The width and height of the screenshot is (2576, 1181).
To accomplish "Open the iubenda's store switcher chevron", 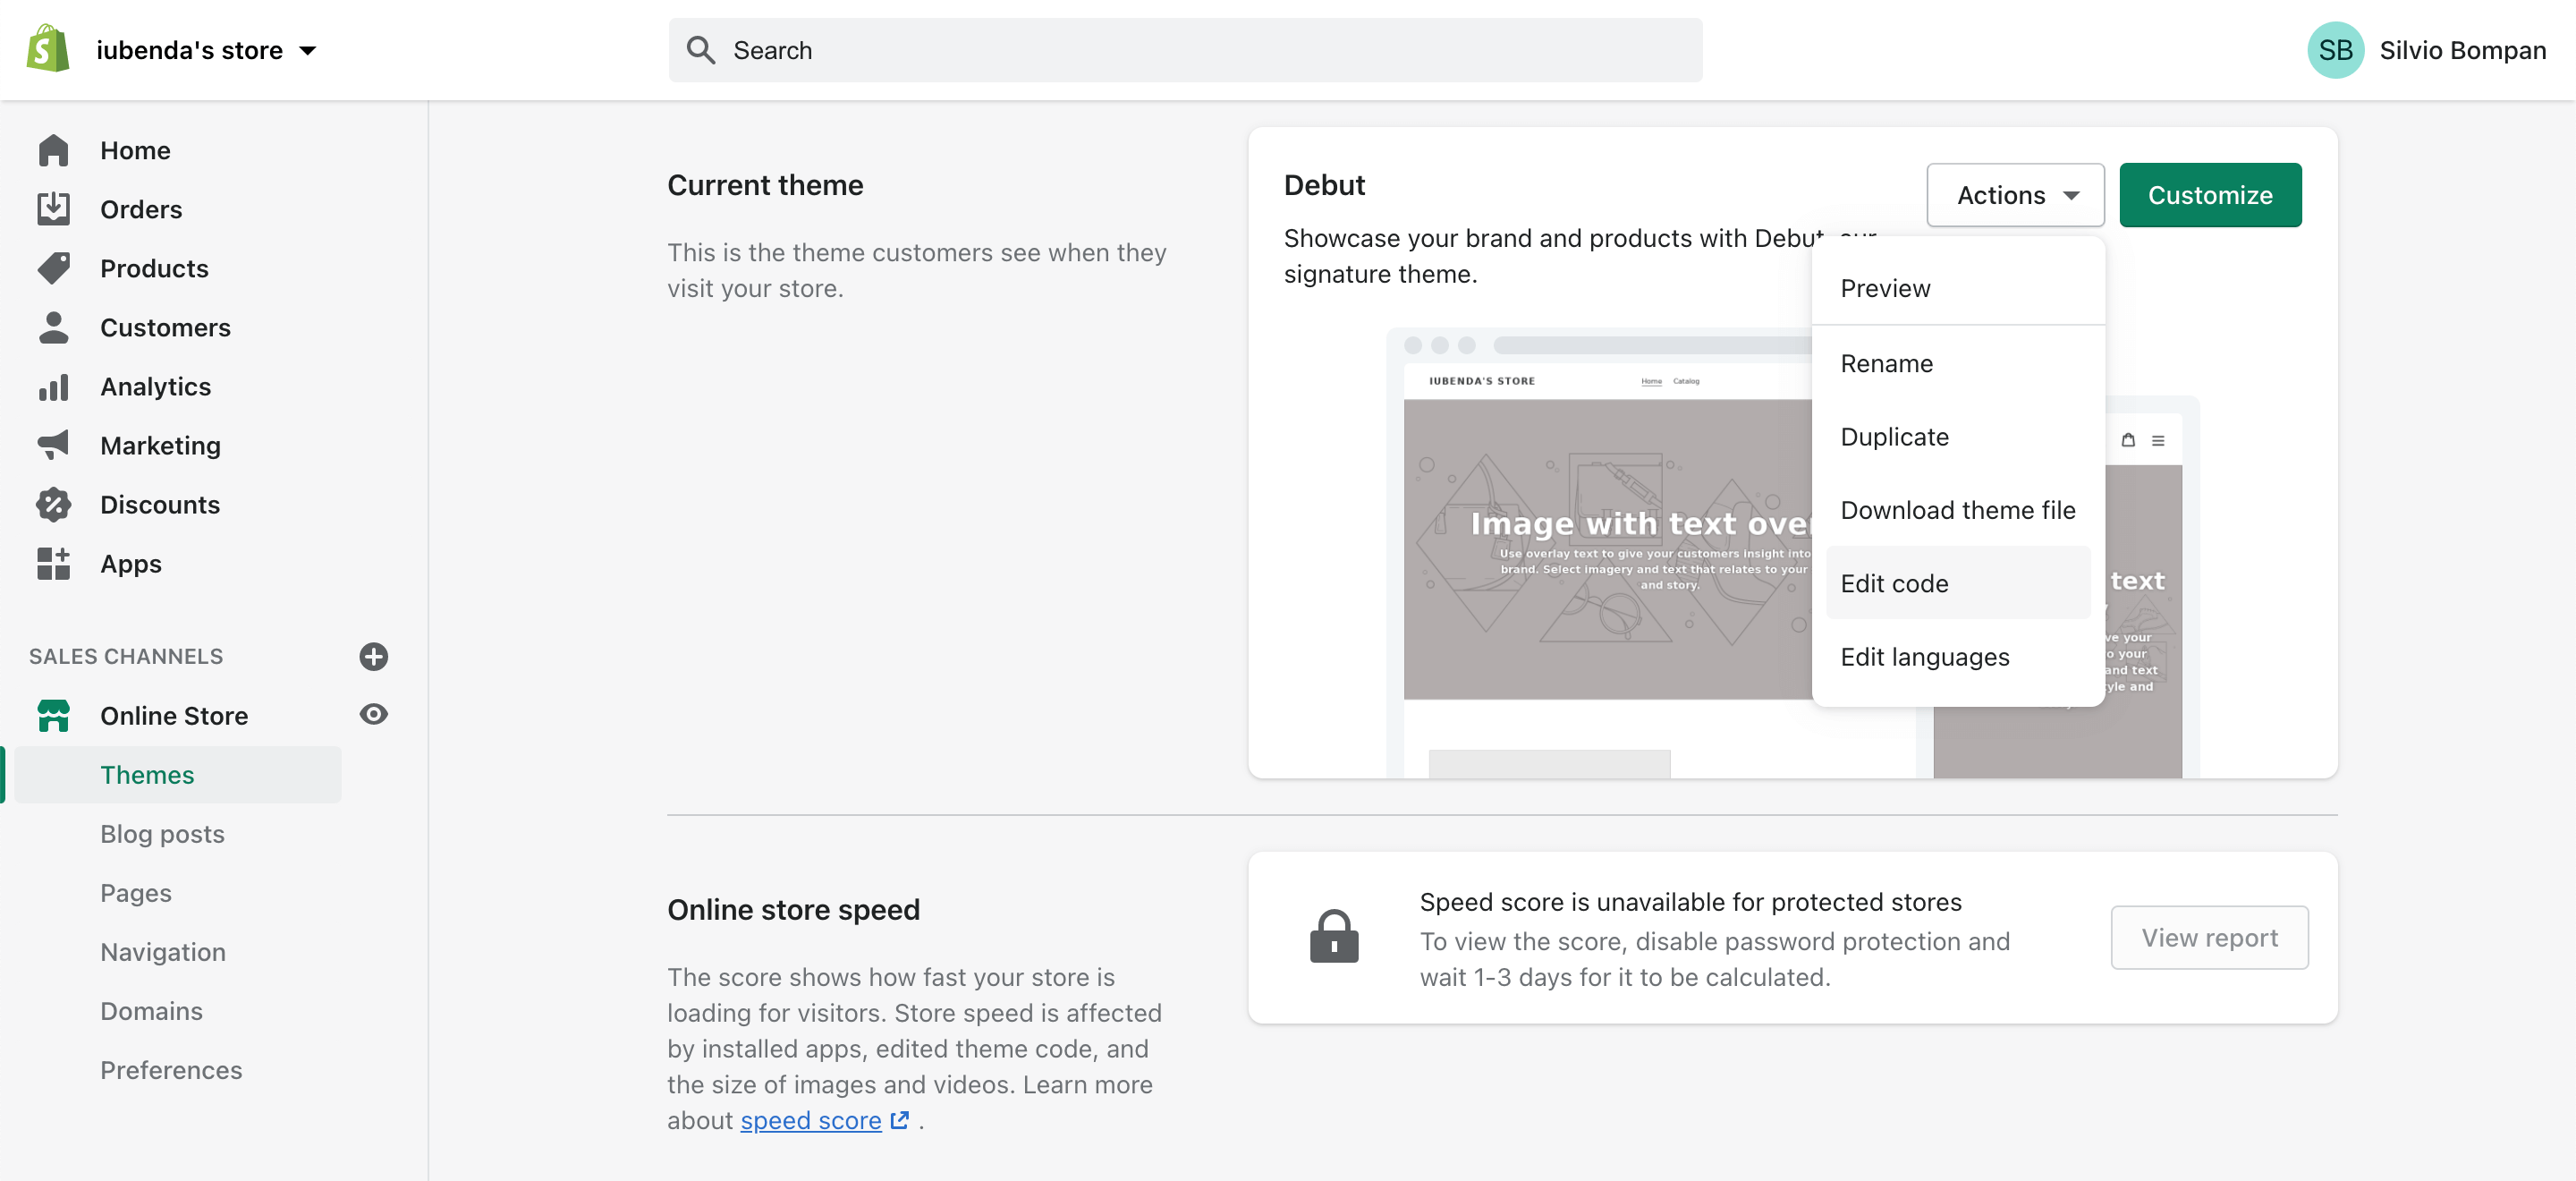I will tap(308, 49).
